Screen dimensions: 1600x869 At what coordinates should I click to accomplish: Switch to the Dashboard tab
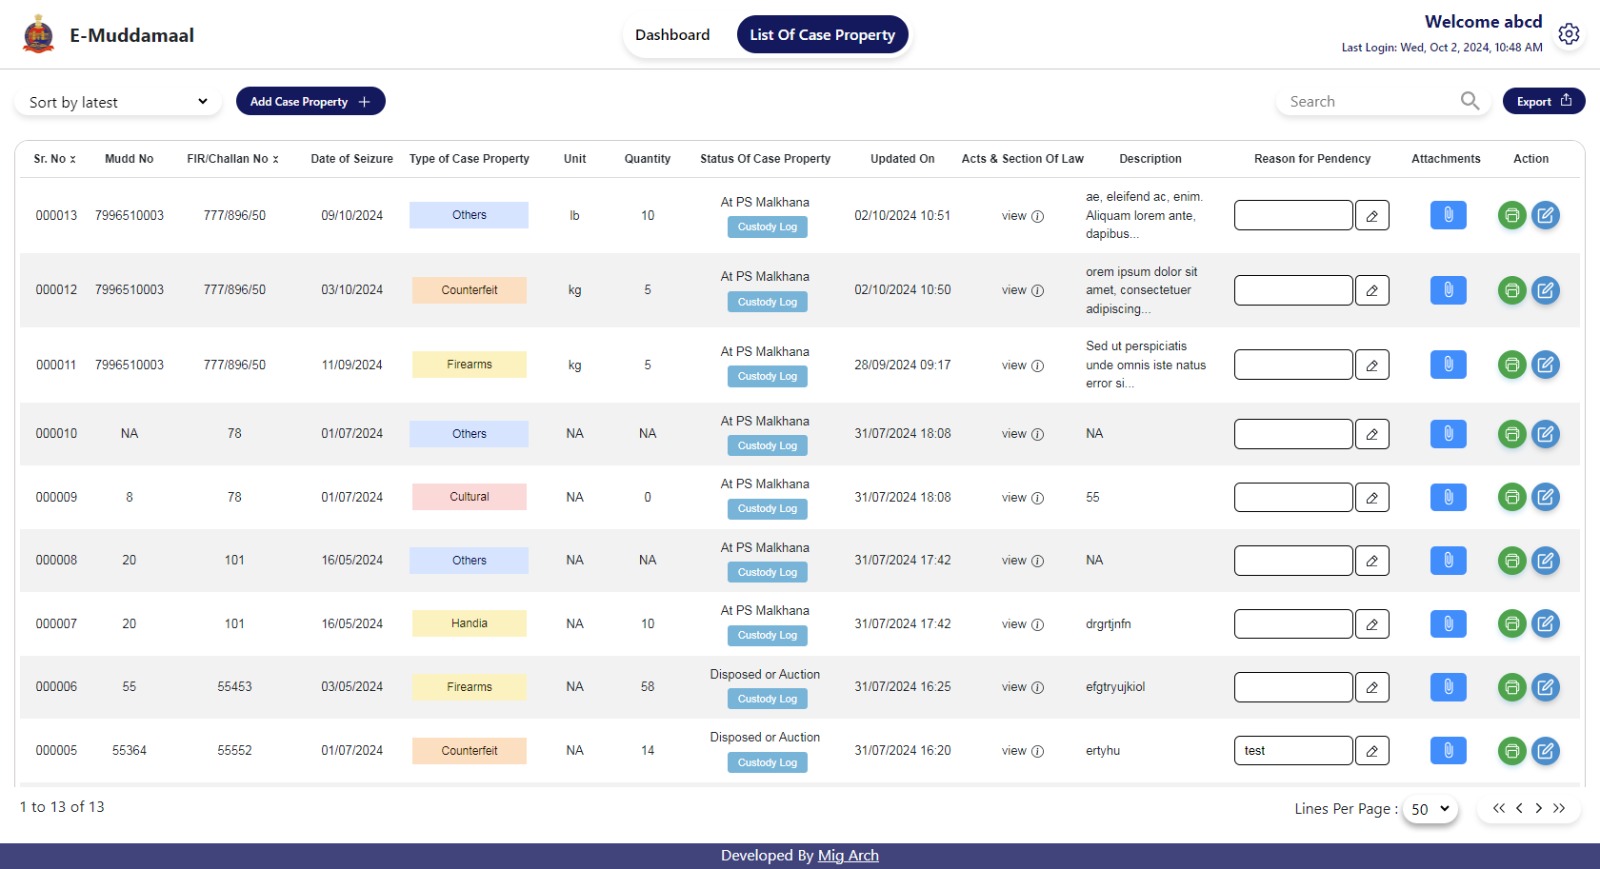coord(672,35)
